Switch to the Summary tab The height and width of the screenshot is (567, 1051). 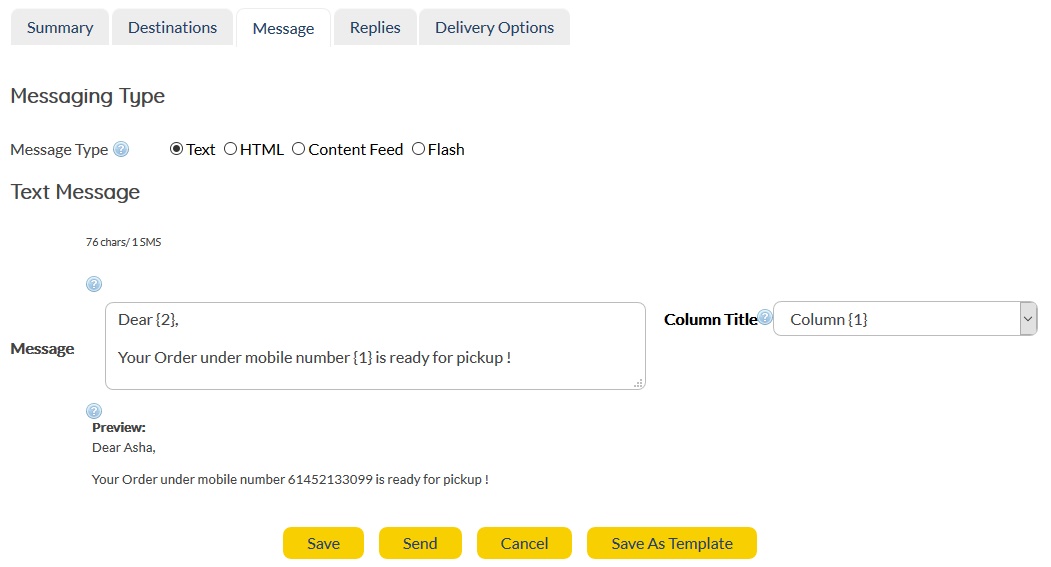pyautogui.click(x=60, y=28)
